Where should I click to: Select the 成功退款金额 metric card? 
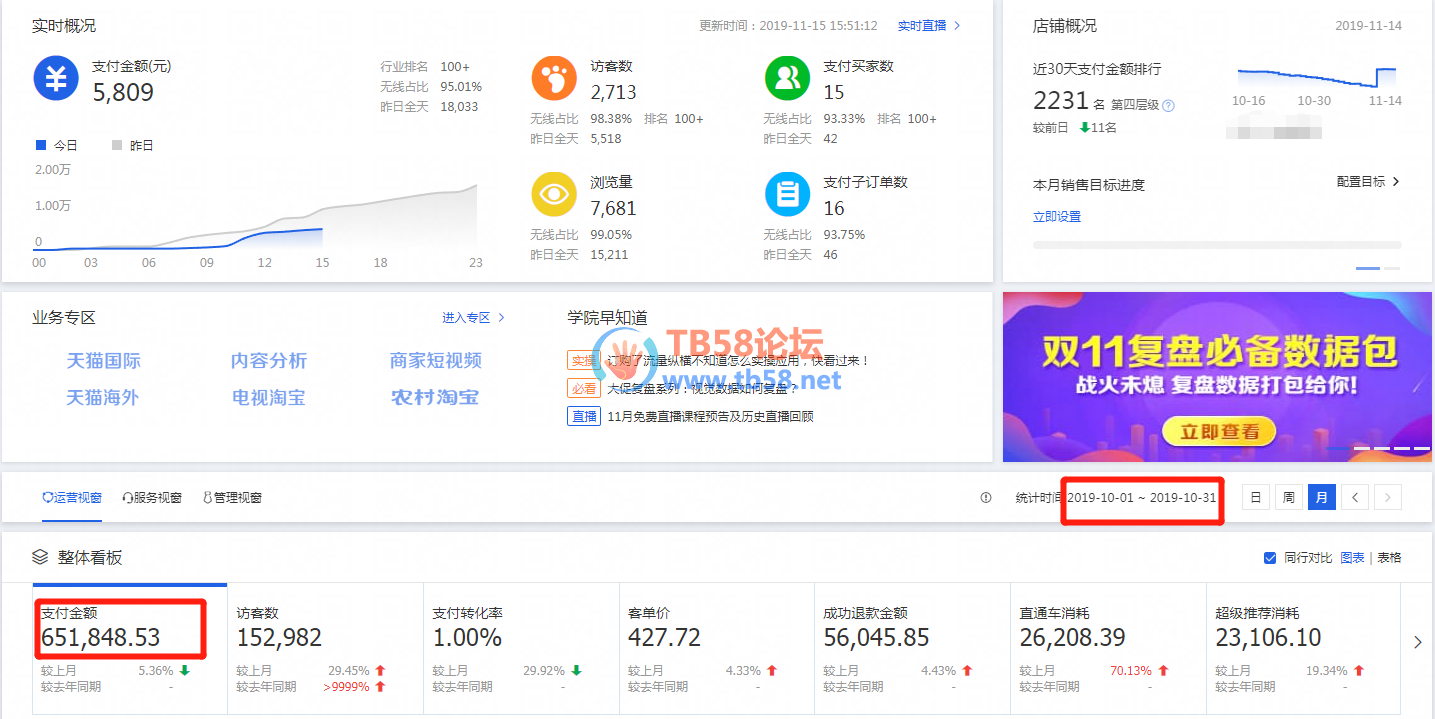point(913,649)
